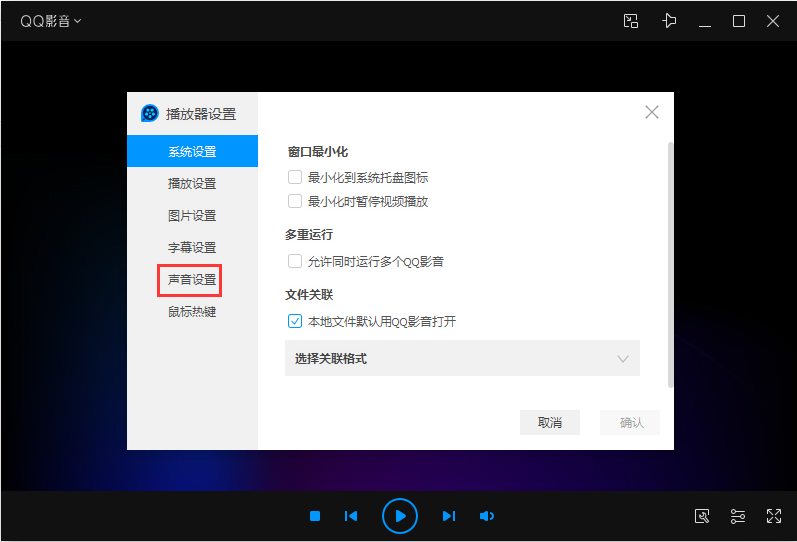The image size is (797, 542).
Task: Click the QQ影音 logo in settings dialog
Action: click(150, 113)
